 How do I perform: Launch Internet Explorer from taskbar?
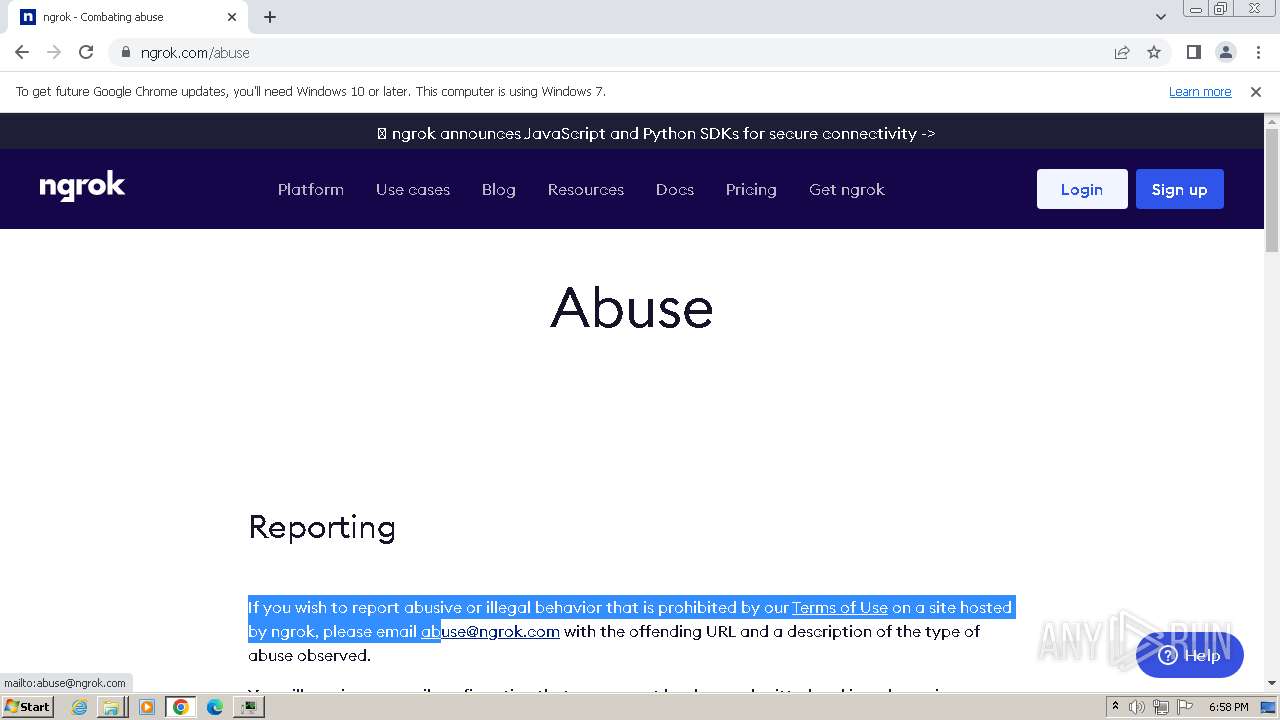coord(79,707)
